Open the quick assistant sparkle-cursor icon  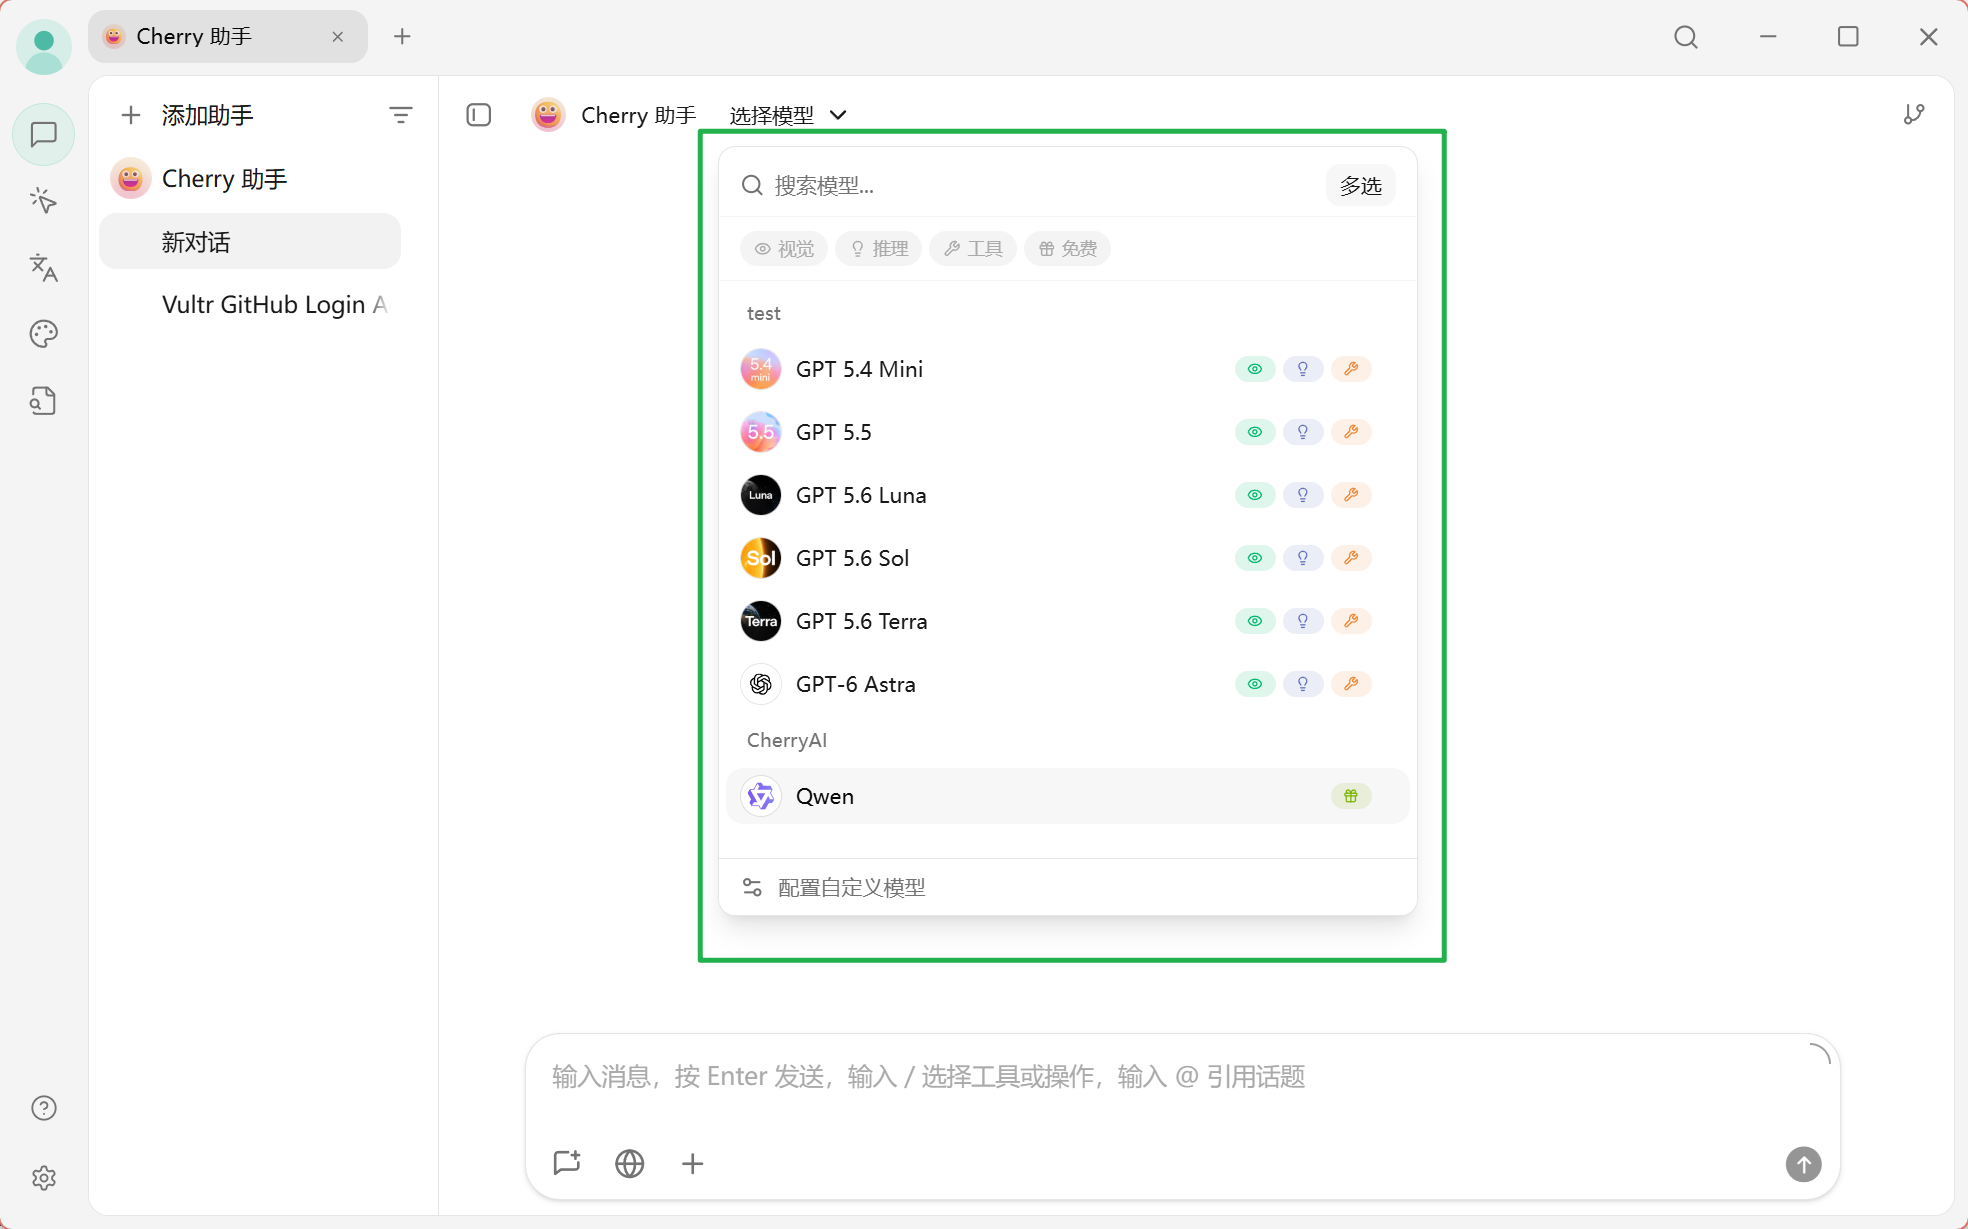44,201
